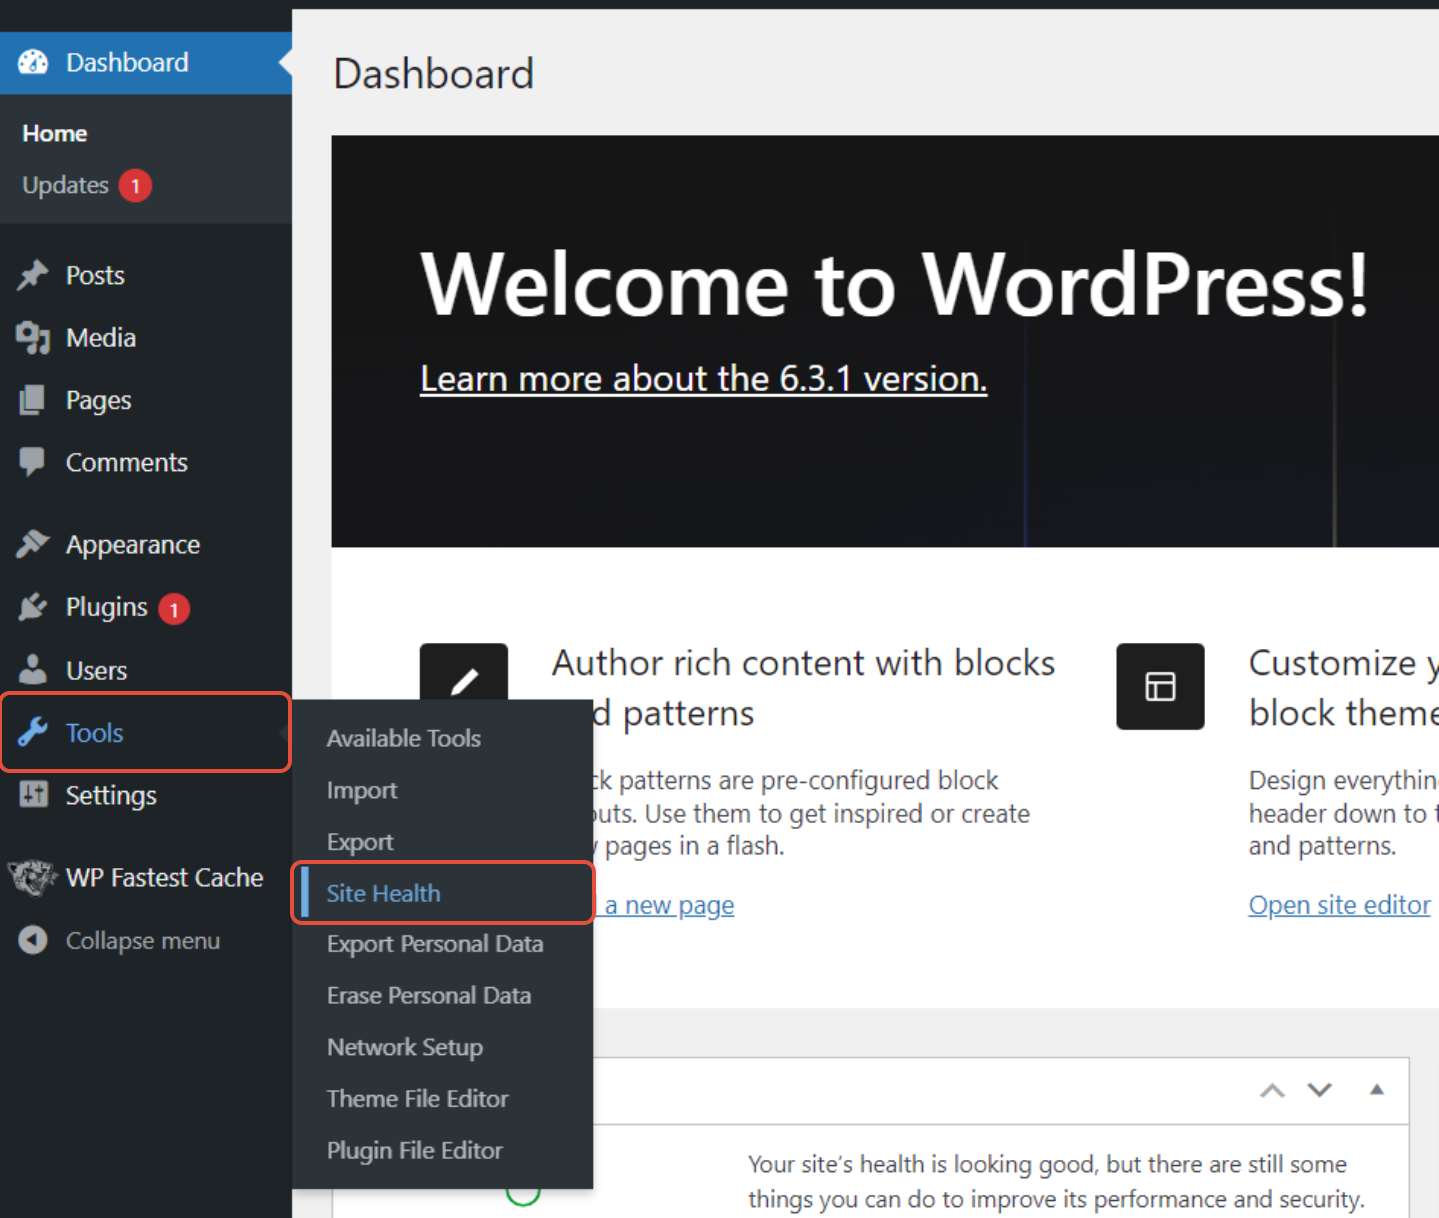Click the Plugins plug icon

(x=33, y=607)
